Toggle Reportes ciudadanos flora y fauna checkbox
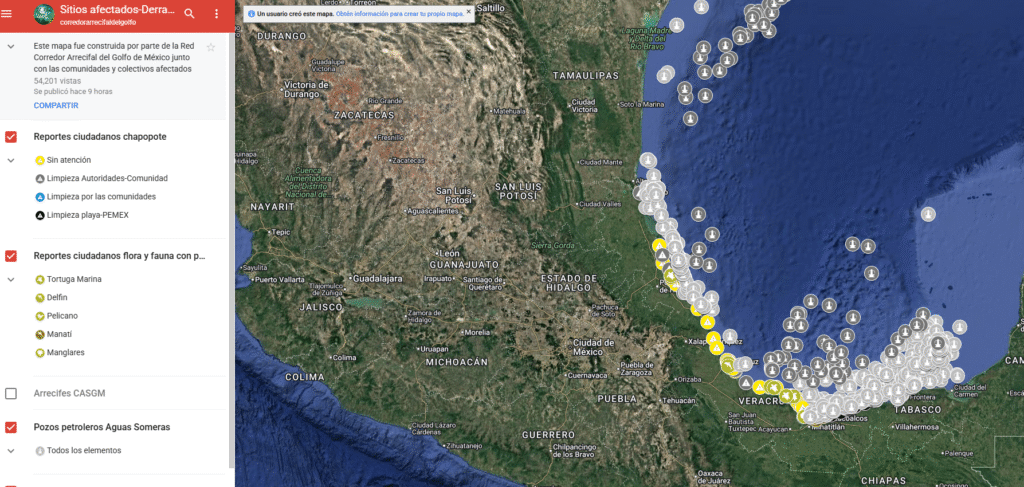This screenshot has width=1024, height=487. 11,256
